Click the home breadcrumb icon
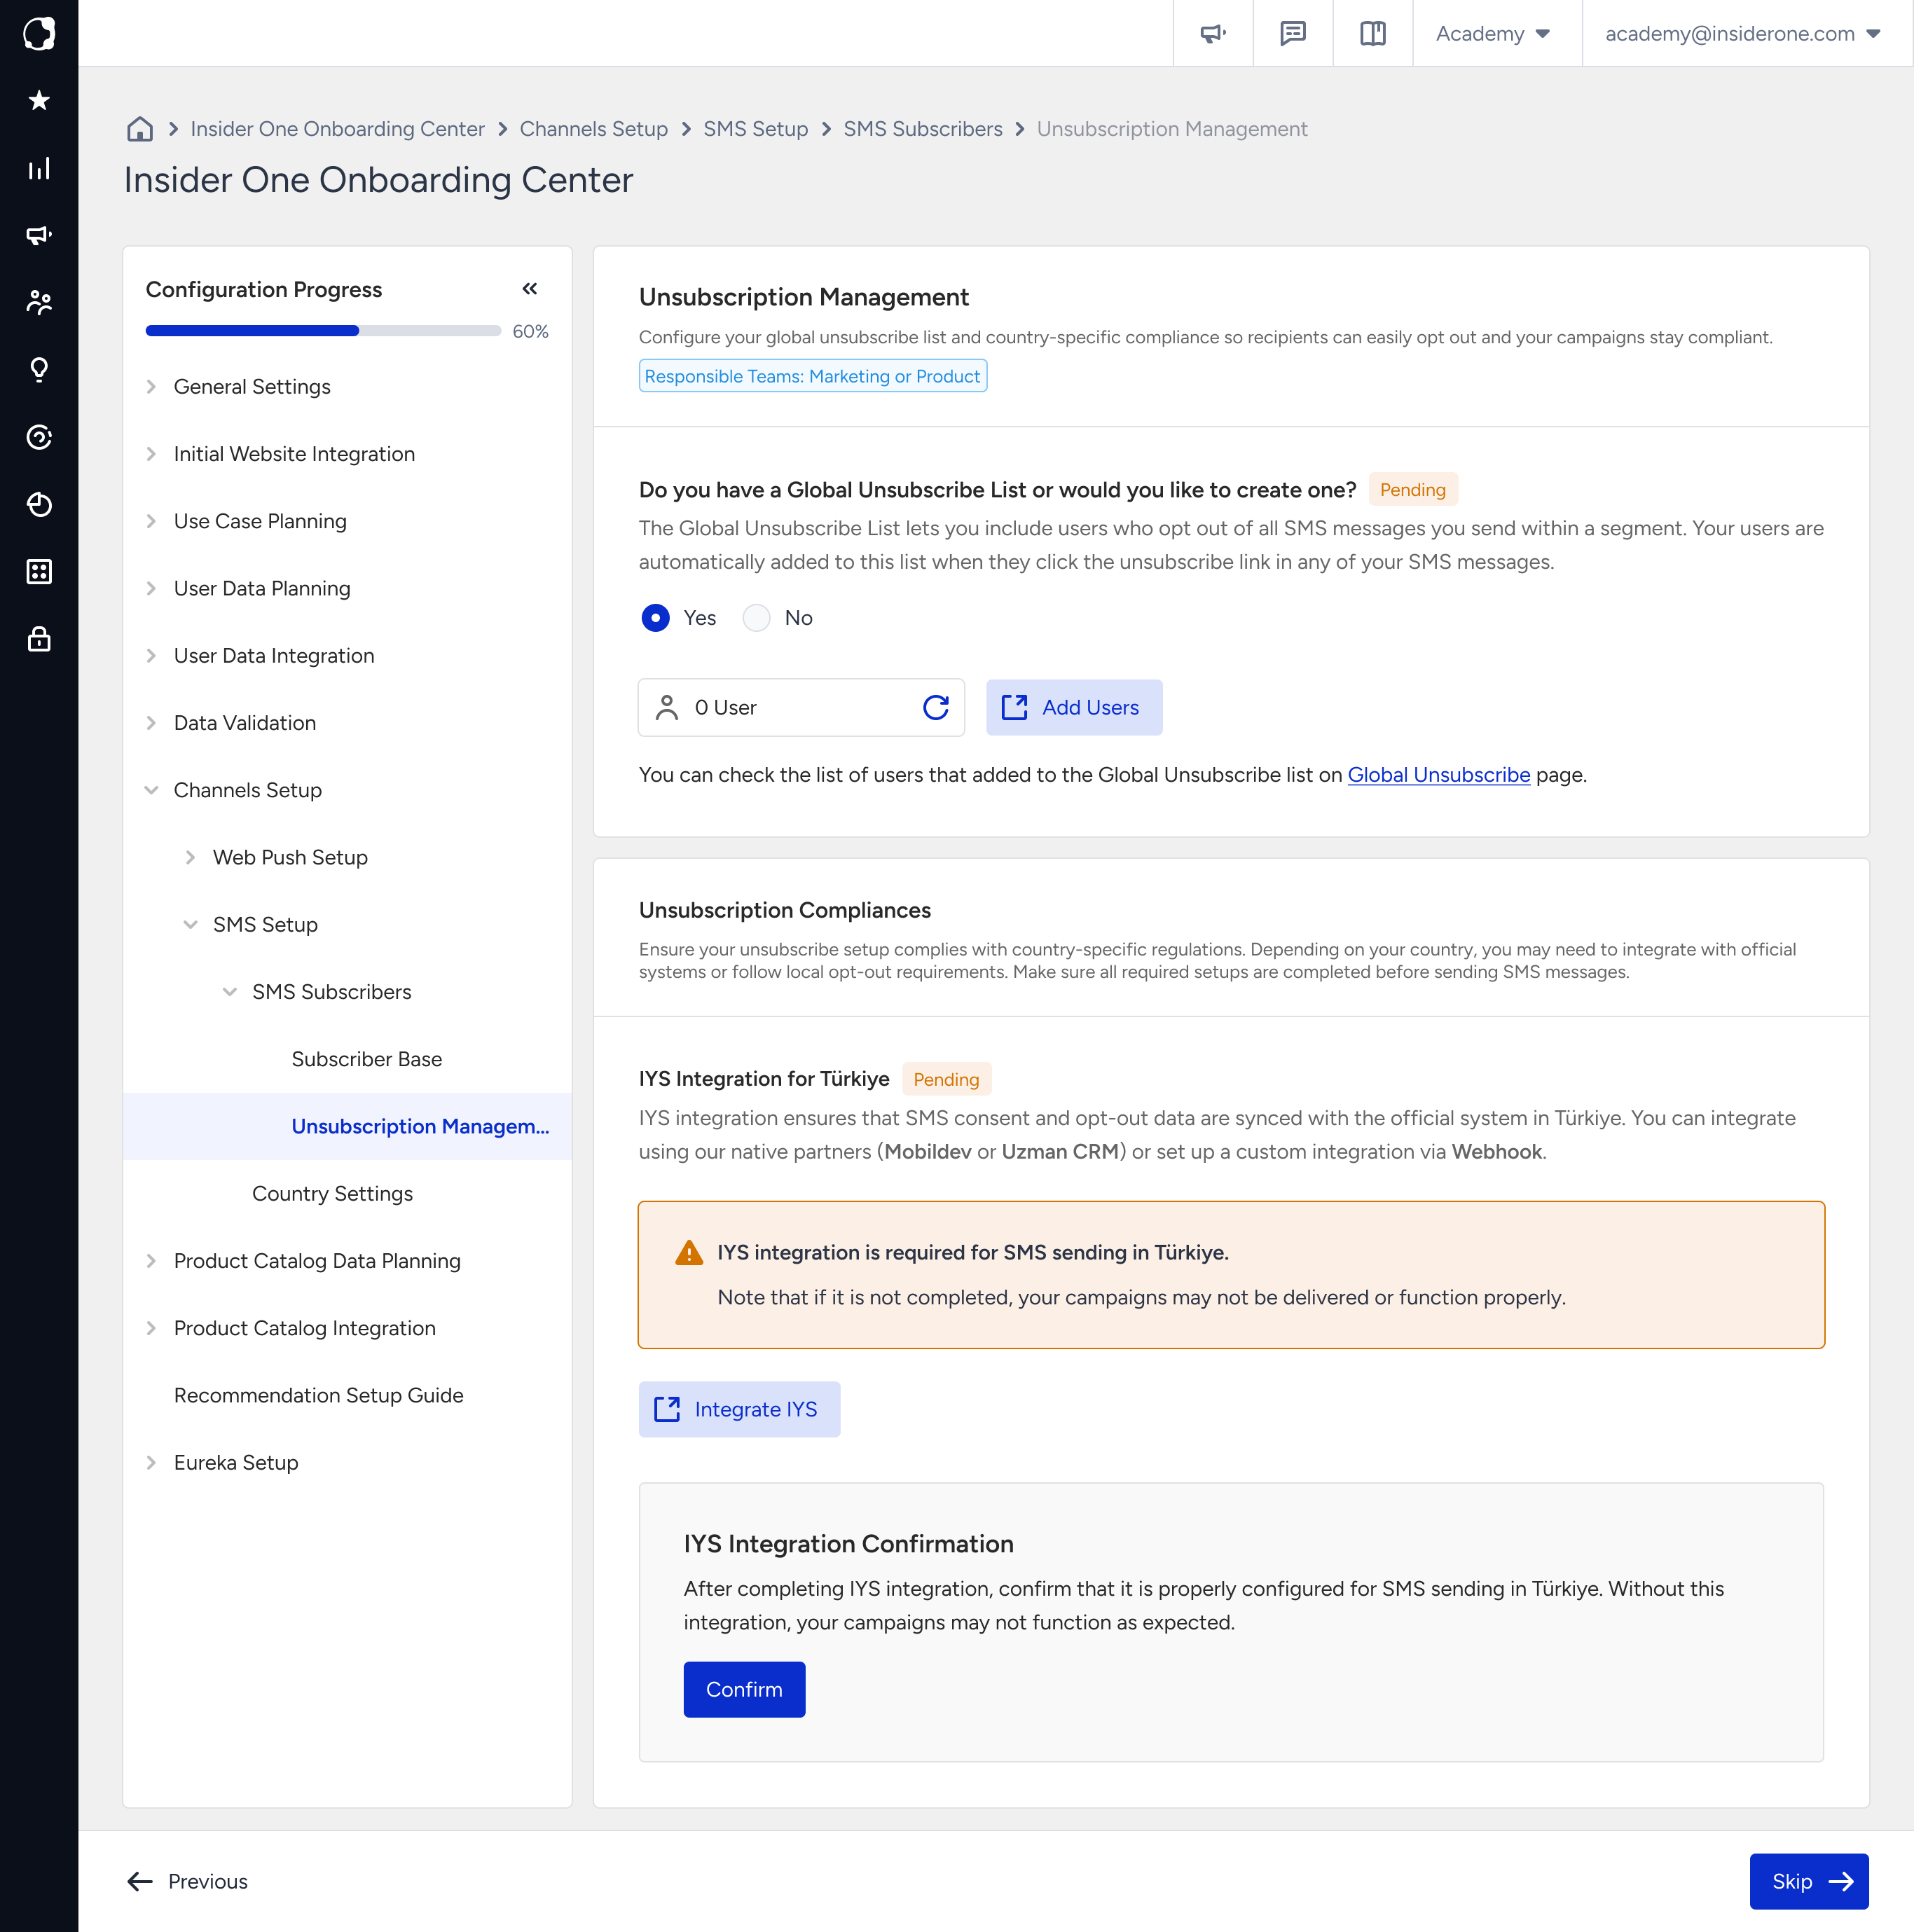 coord(140,129)
